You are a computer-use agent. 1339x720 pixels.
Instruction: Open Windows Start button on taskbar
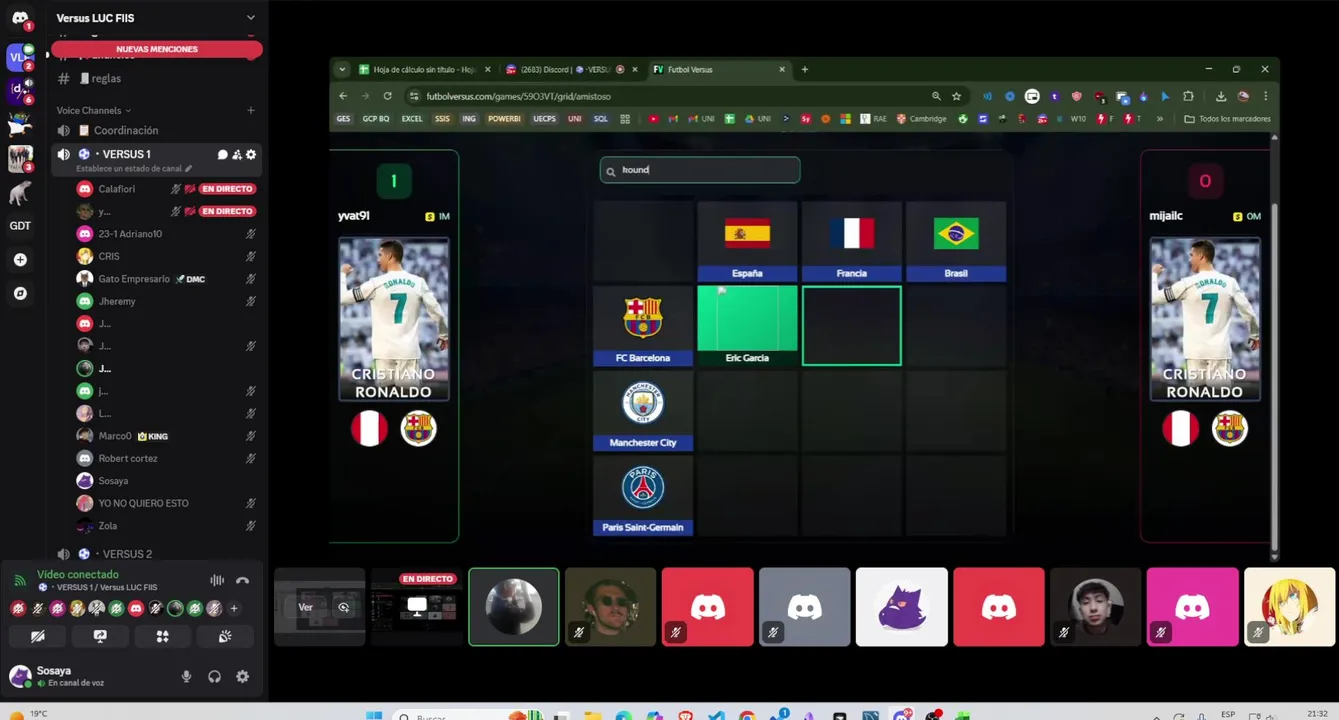coord(374,715)
